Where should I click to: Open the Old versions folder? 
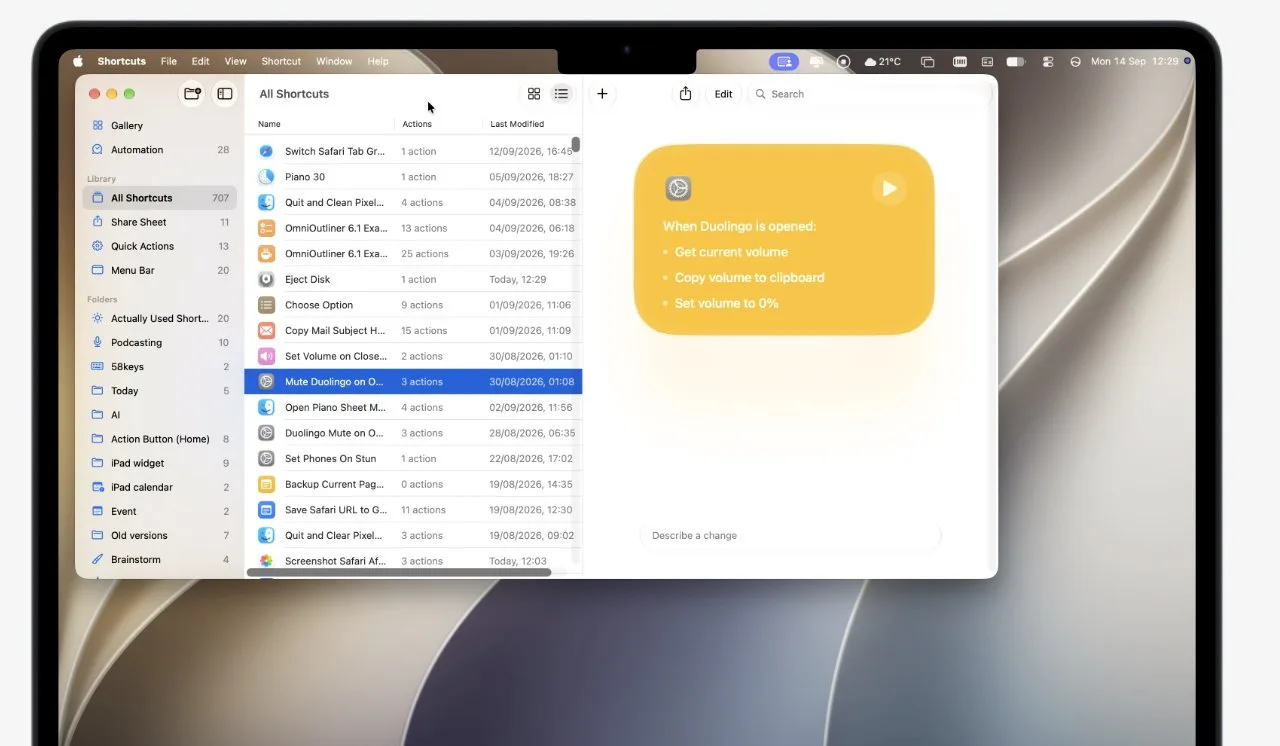(160, 535)
